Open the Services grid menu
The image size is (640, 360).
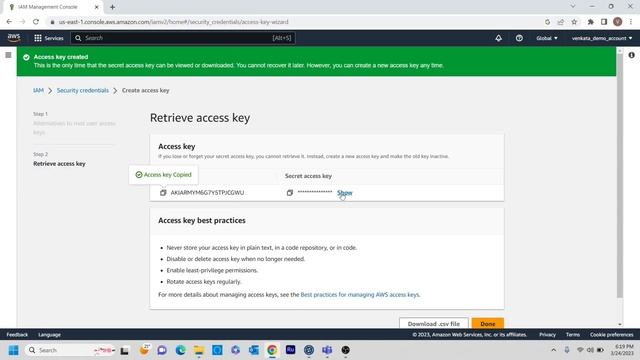[x=49, y=38]
